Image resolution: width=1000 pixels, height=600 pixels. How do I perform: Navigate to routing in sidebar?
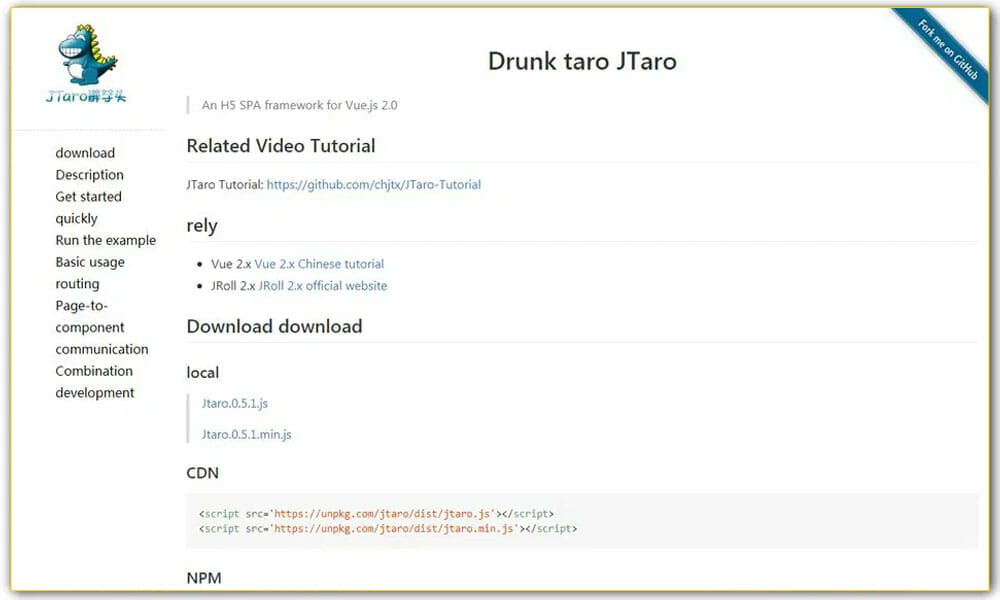pos(77,284)
